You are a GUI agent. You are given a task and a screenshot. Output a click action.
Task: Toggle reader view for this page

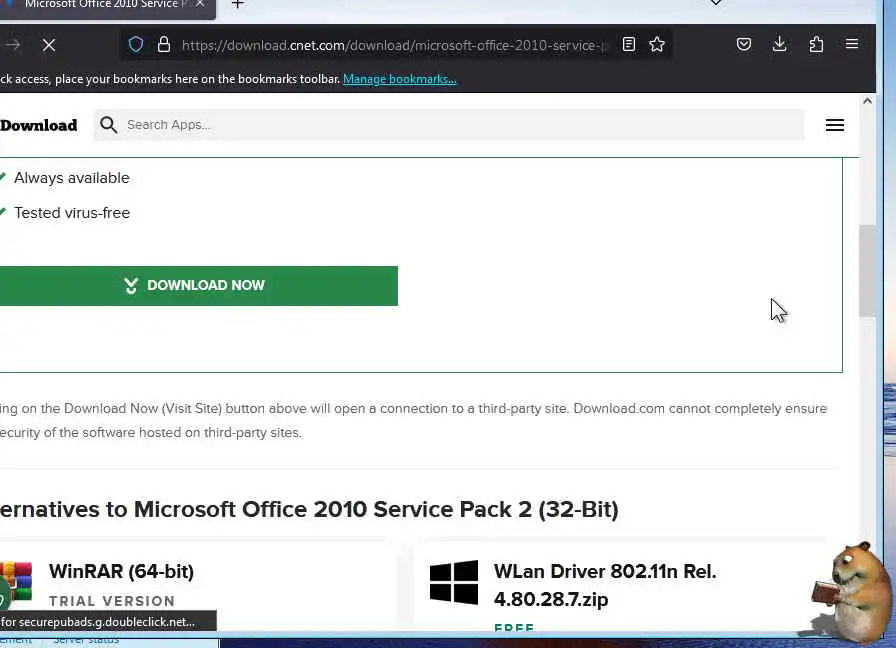[629, 45]
